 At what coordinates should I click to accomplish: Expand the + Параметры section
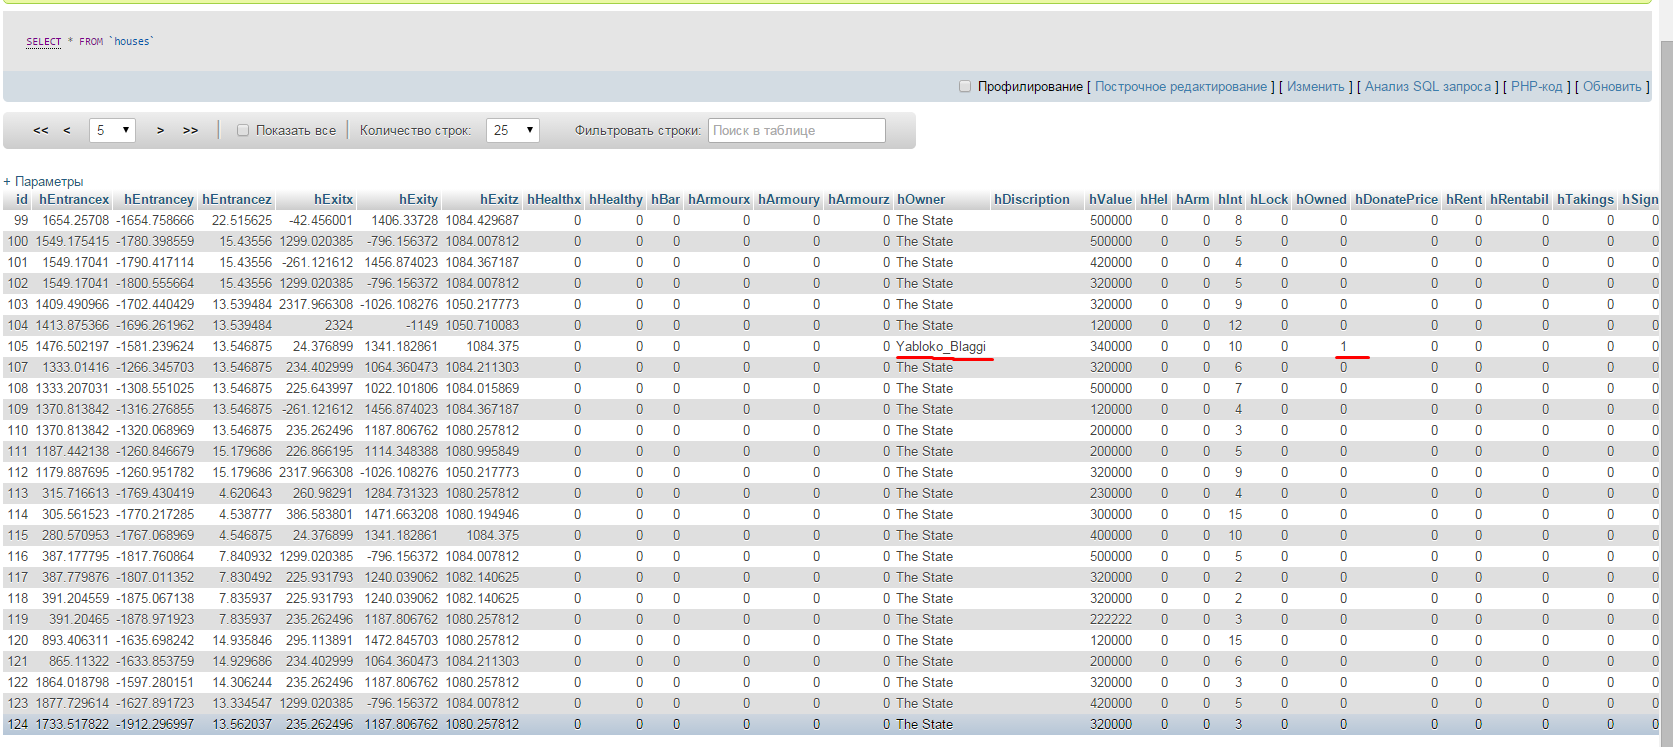click(44, 181)
